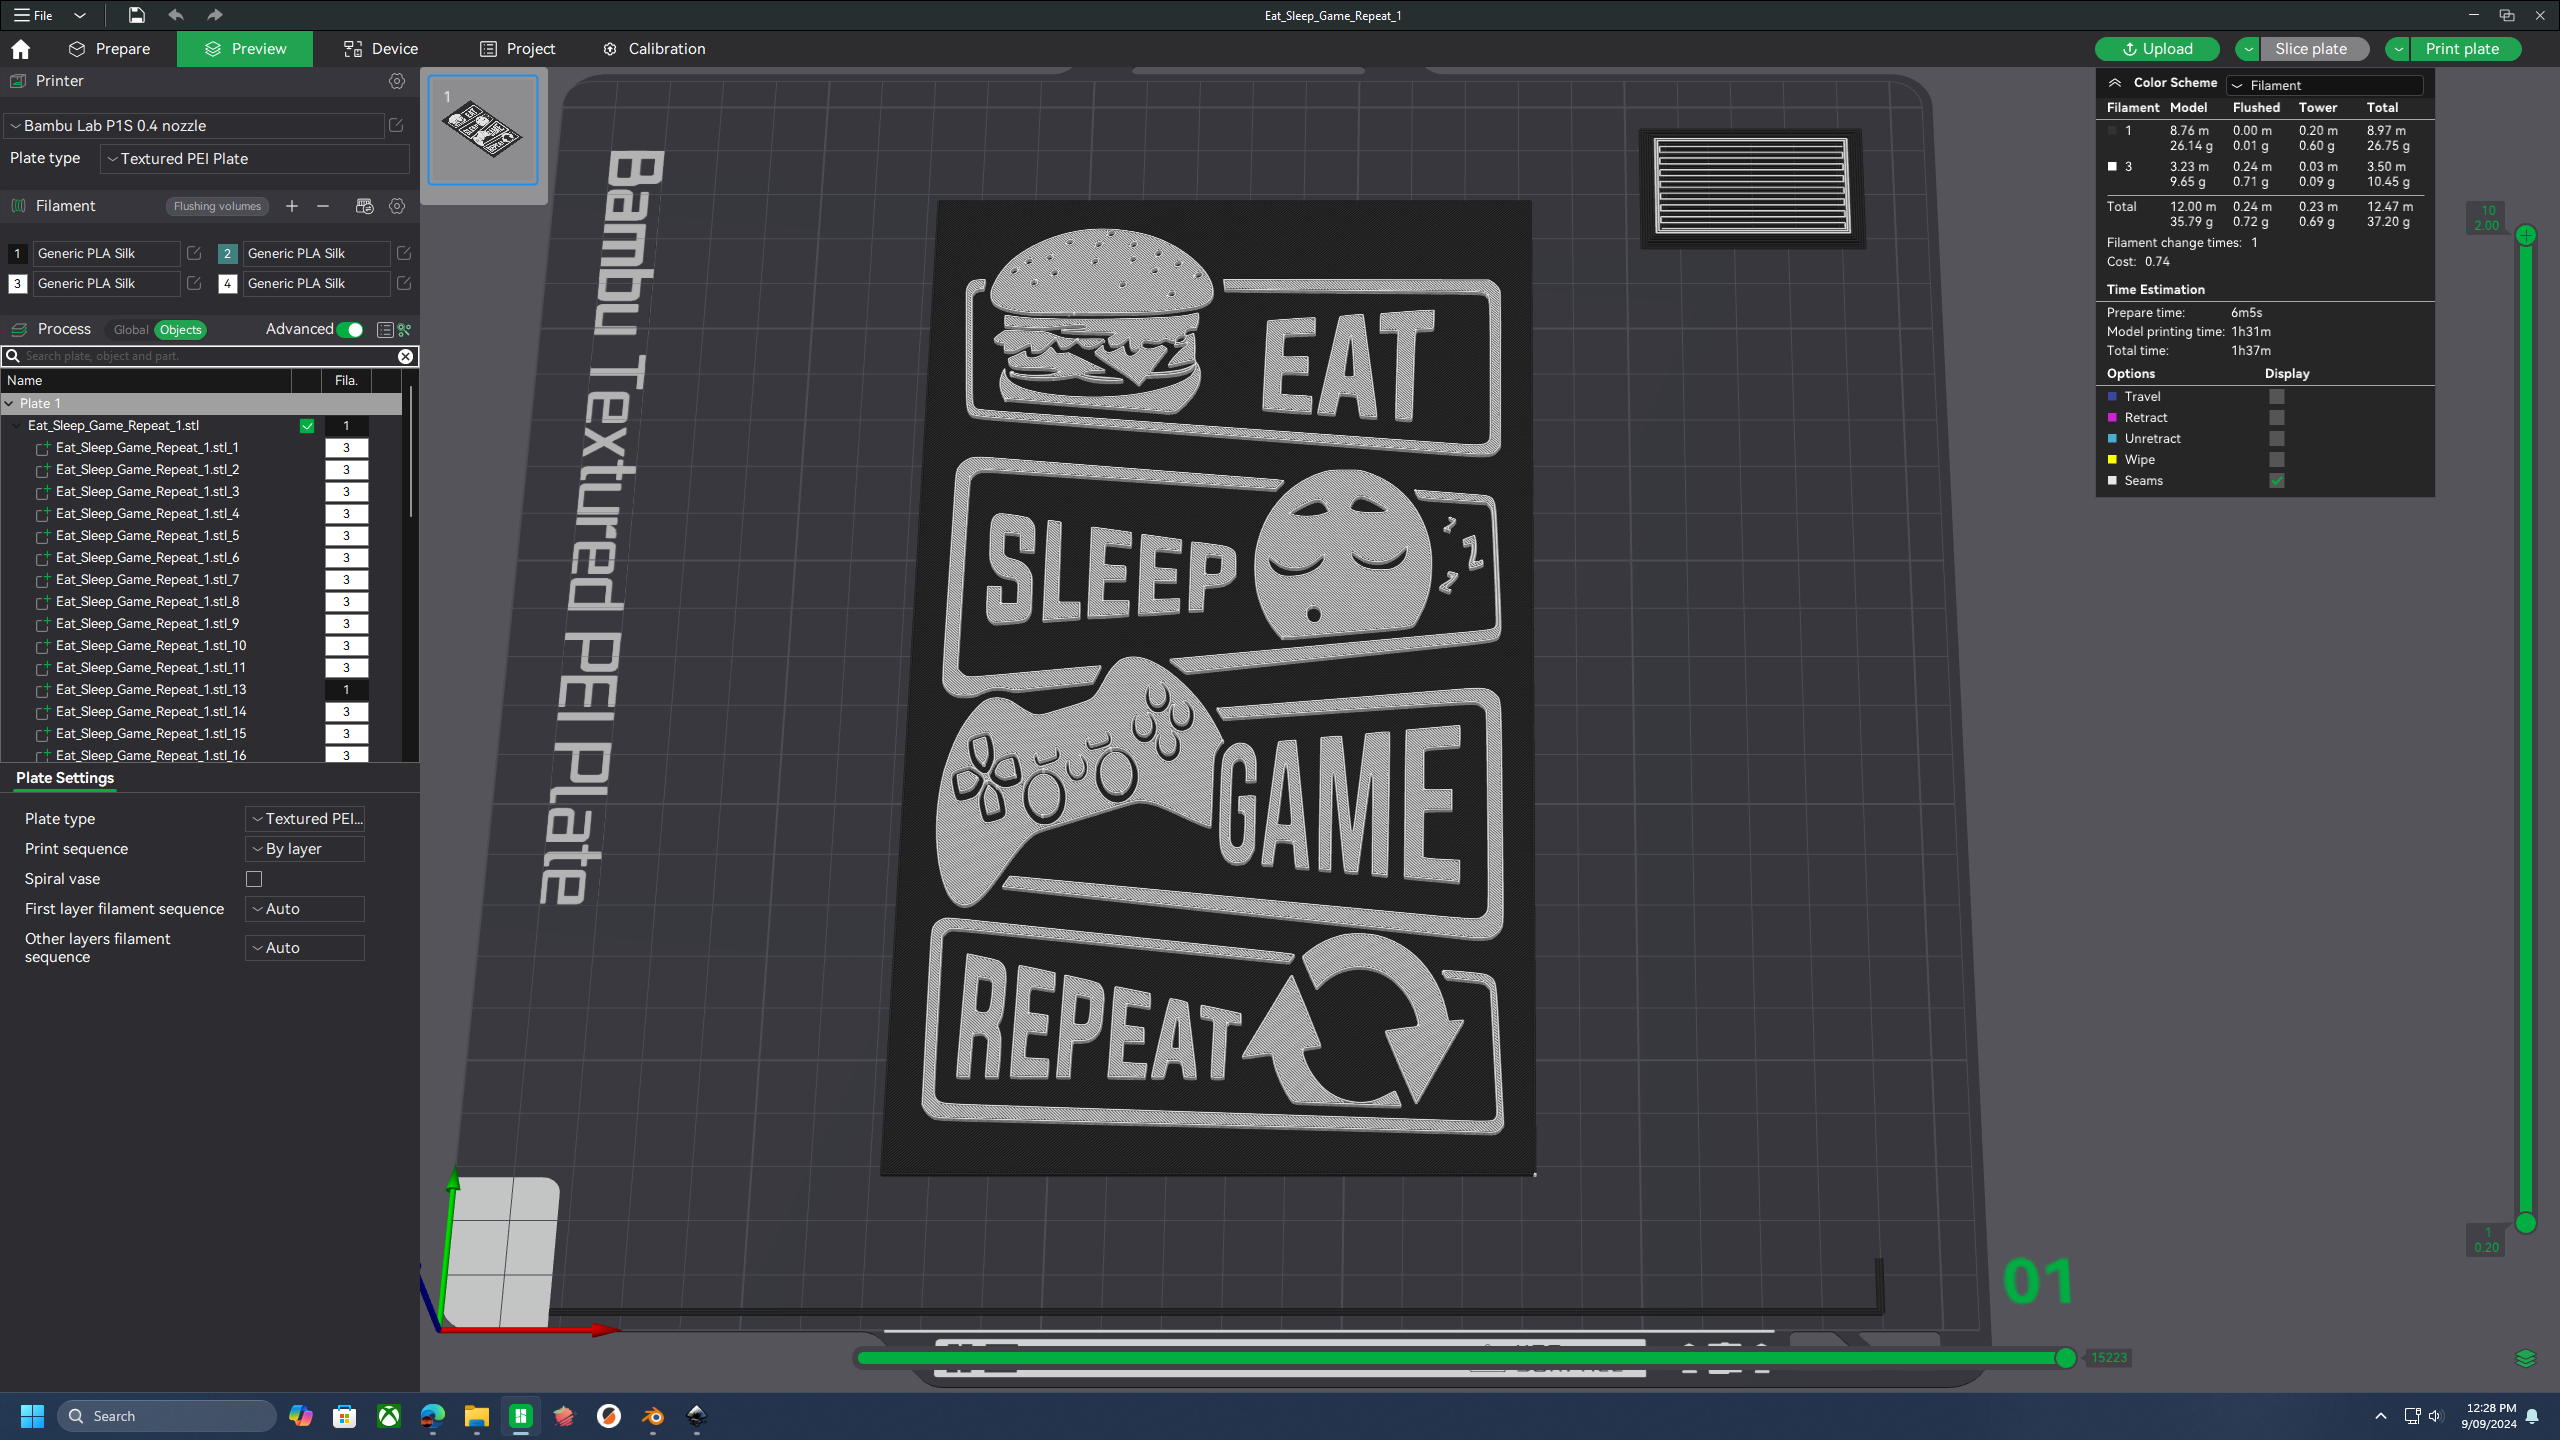Open First layer filament sequence dropdown
The width and height of the screenshot is (2560, 1440).
click(x=305, y=909)
